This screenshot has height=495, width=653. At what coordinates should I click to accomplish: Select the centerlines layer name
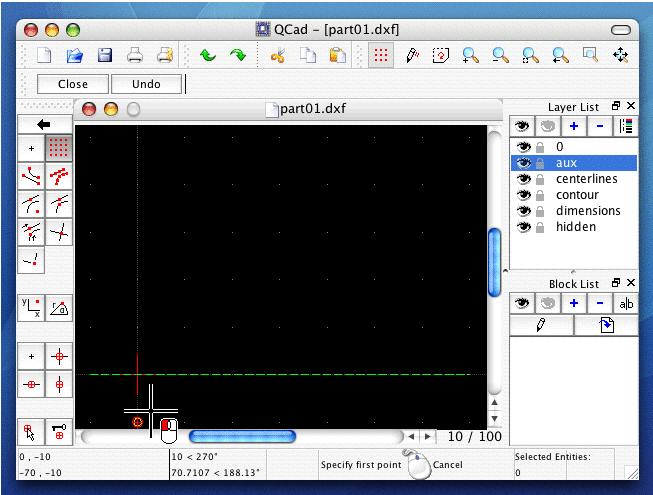(x=586, y=179)
